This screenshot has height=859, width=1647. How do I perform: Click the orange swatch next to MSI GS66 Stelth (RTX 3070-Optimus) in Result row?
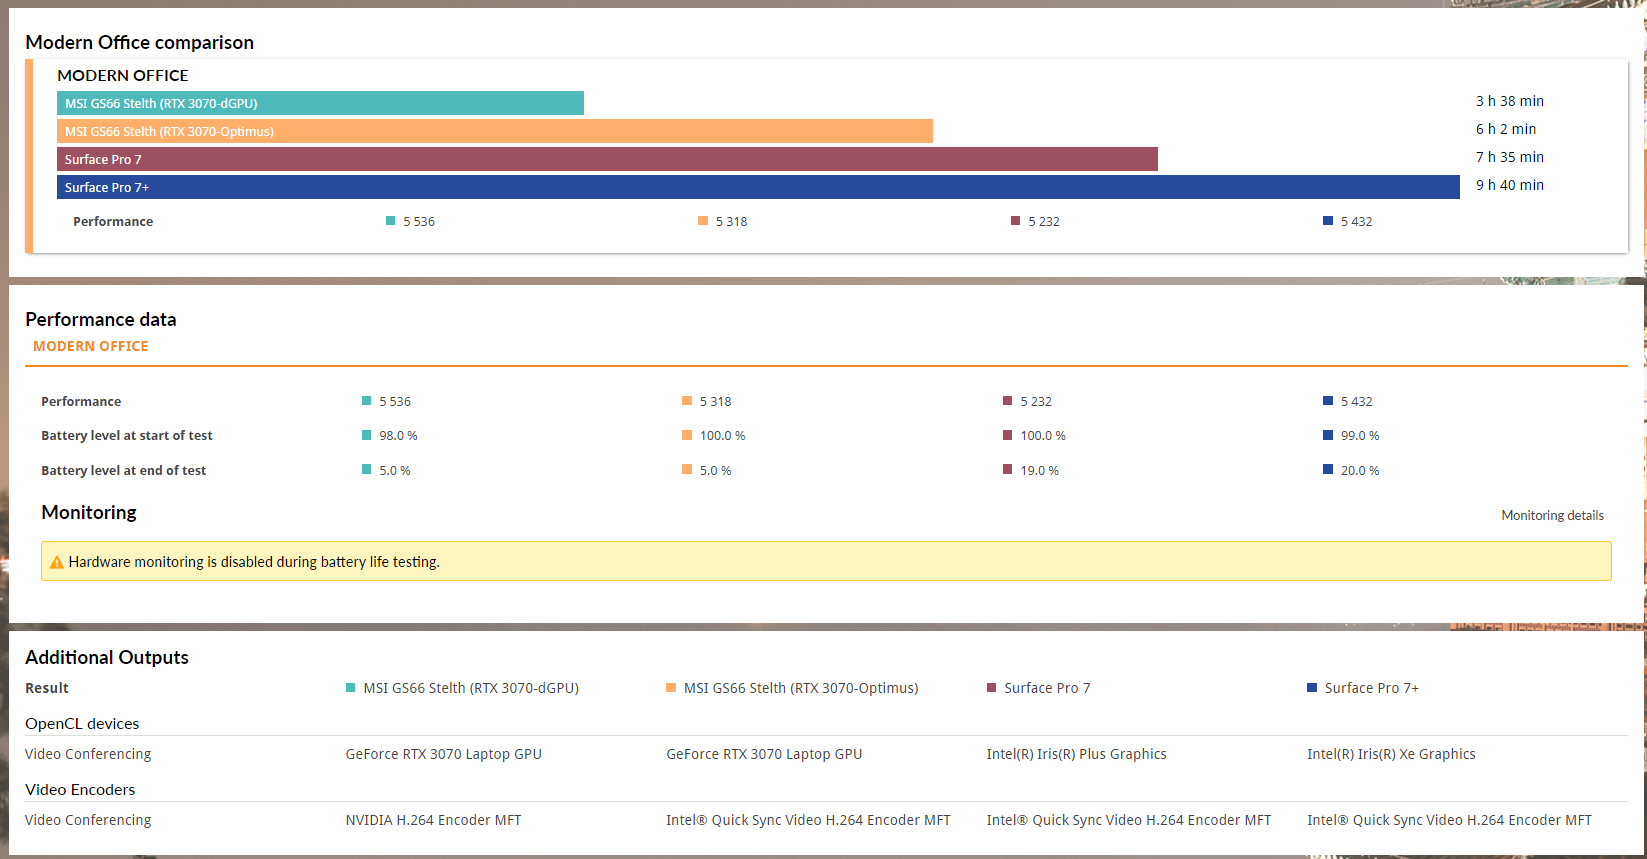[x=671, y=688]
